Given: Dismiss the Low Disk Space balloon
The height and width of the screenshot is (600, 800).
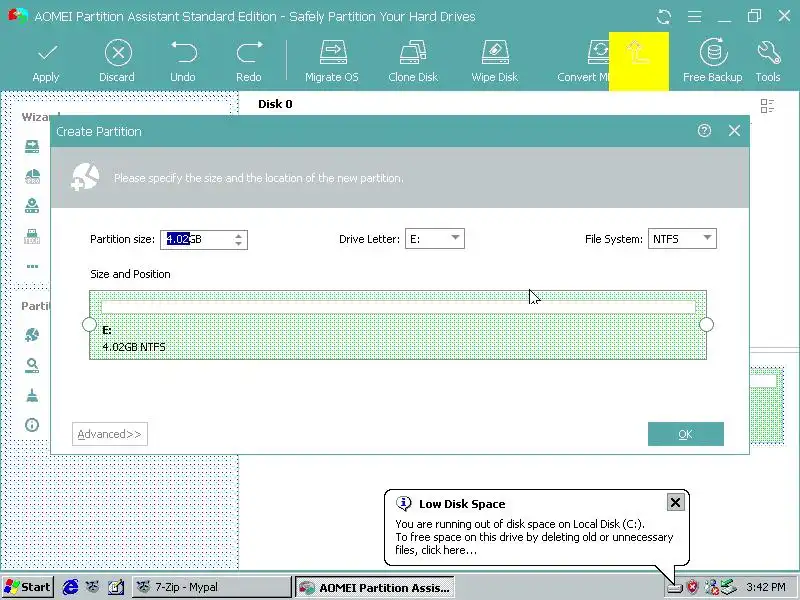Looking at the screenshot, I should point(675,503).
